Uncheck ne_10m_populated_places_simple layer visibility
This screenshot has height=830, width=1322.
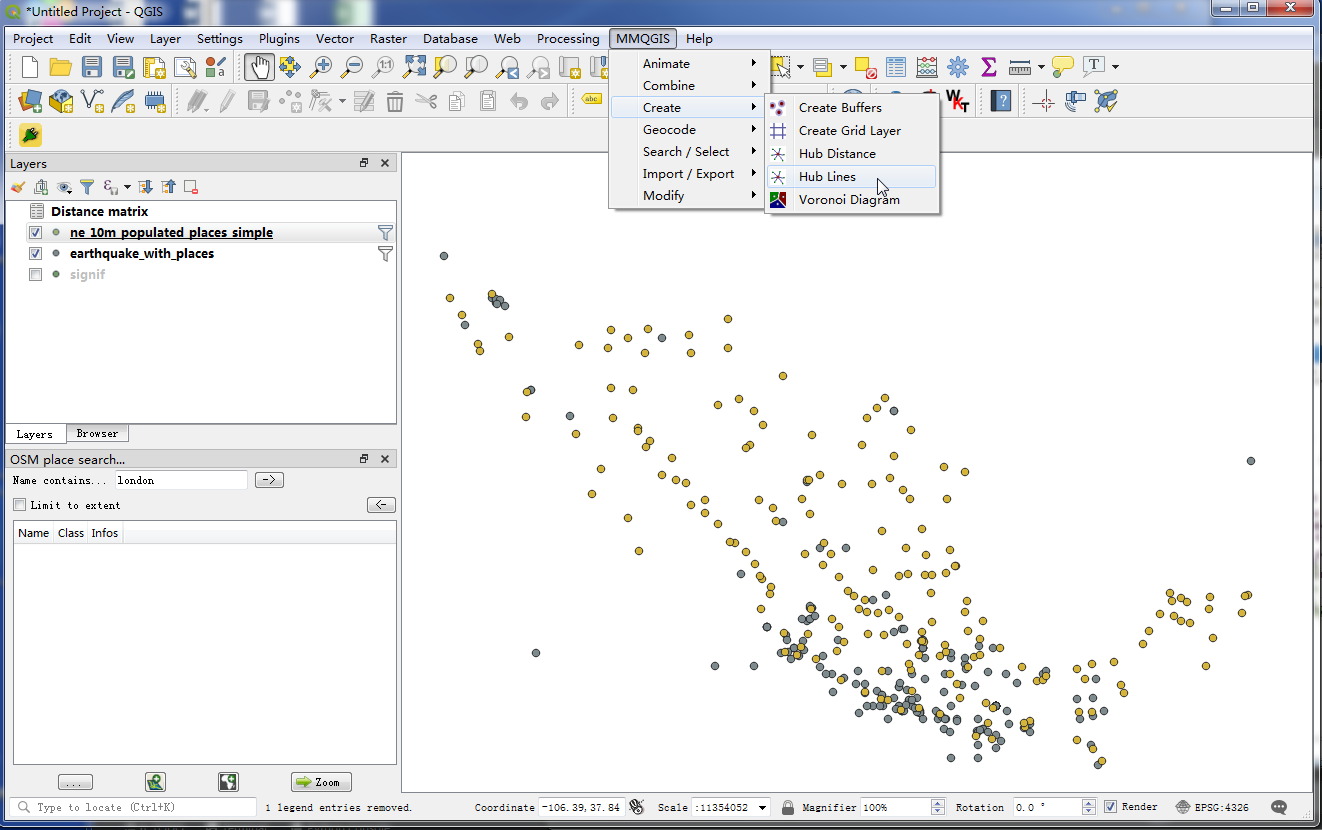coord(36,233)
